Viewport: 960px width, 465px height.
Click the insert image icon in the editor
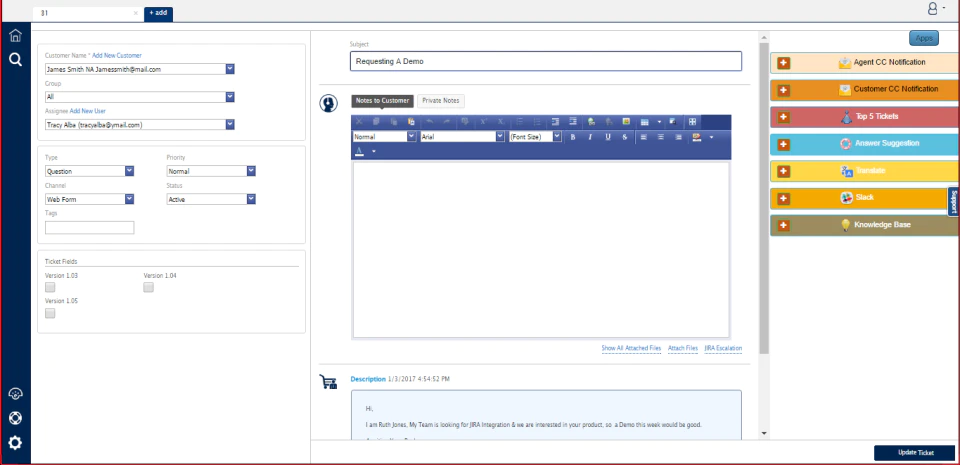[626, 122]
